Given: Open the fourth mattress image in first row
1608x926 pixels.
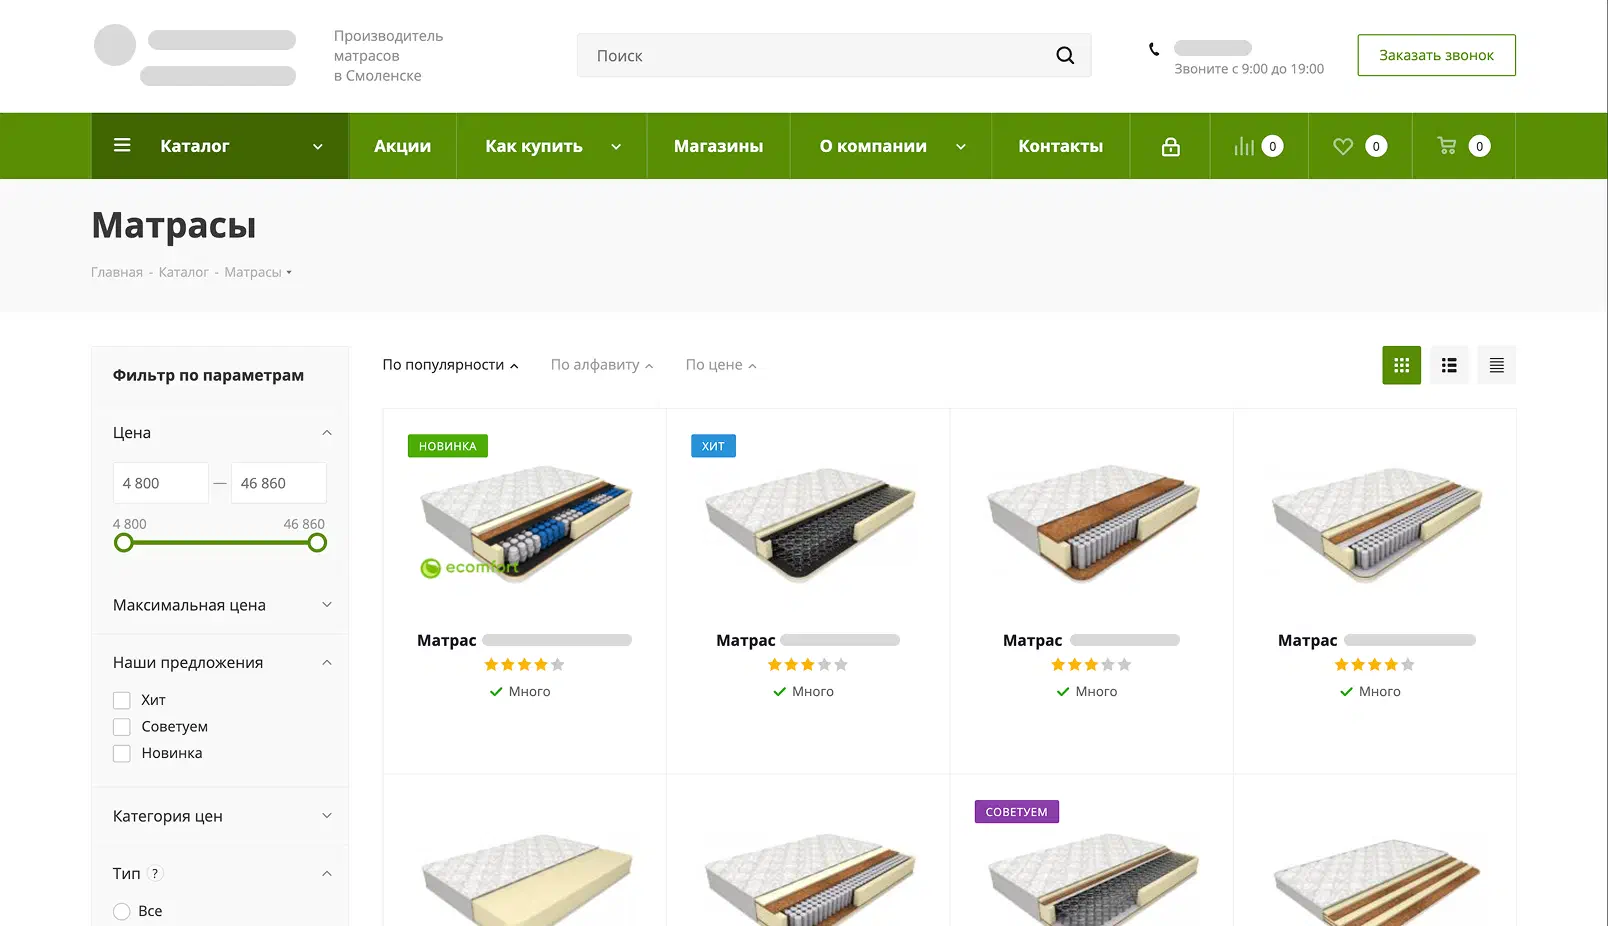Looking at the screenshot, I should pyautogui.click(x=1375, y=522).
